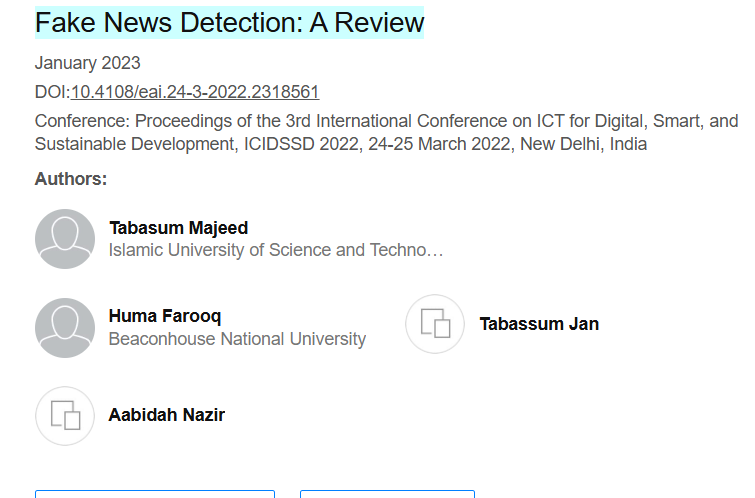Viewport: 755px width, 498px height.
Task: Click the "DOI:" label text
Action: click(x=52, y=93)
